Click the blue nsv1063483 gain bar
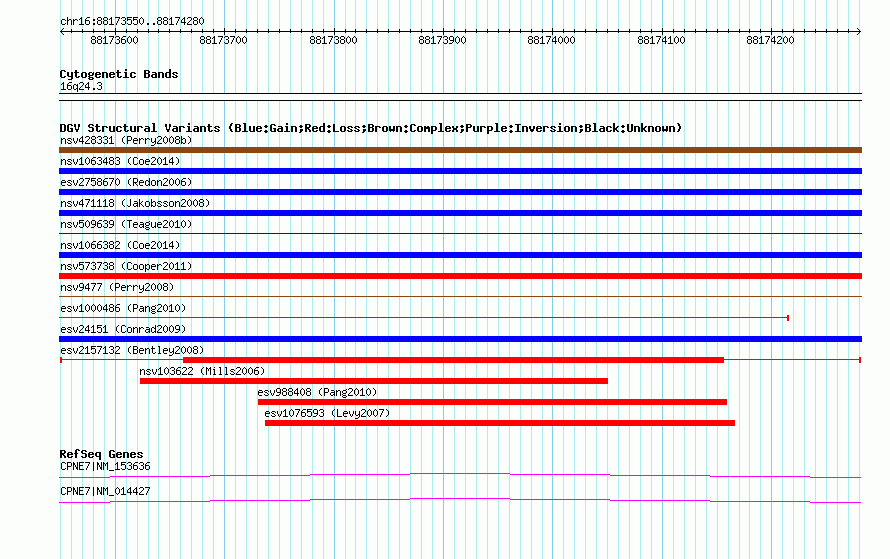 460,171
